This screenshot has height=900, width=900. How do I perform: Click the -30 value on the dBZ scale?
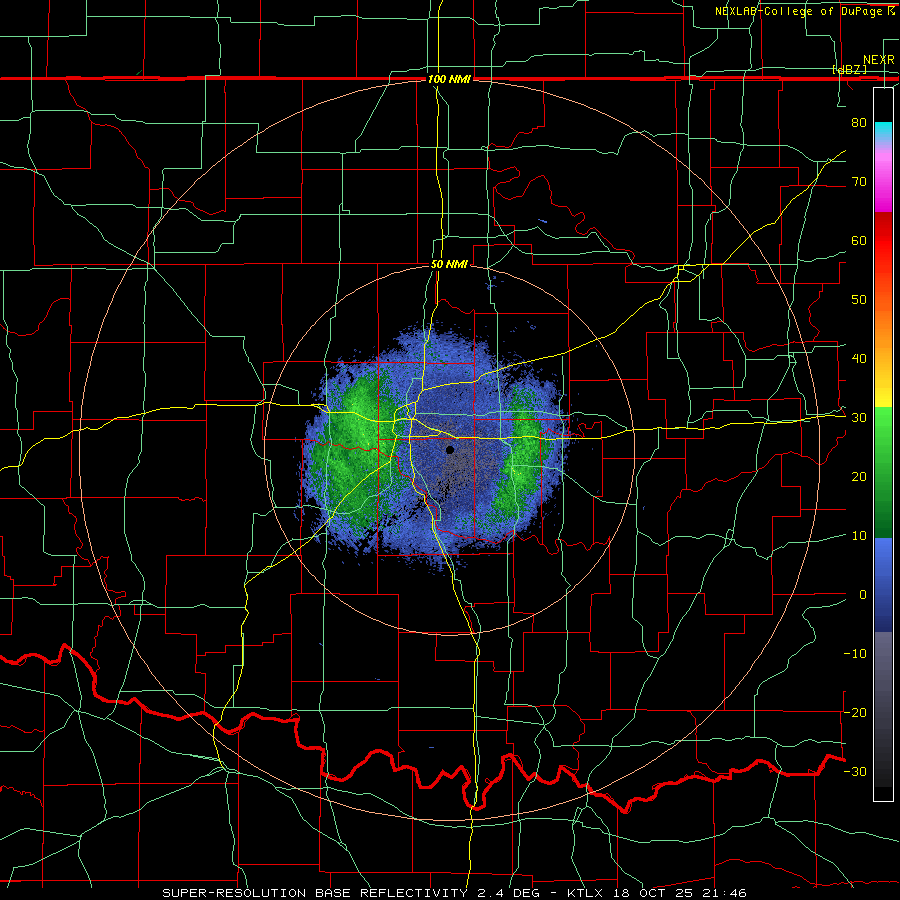pyautogui.click(x=855, y=771)
